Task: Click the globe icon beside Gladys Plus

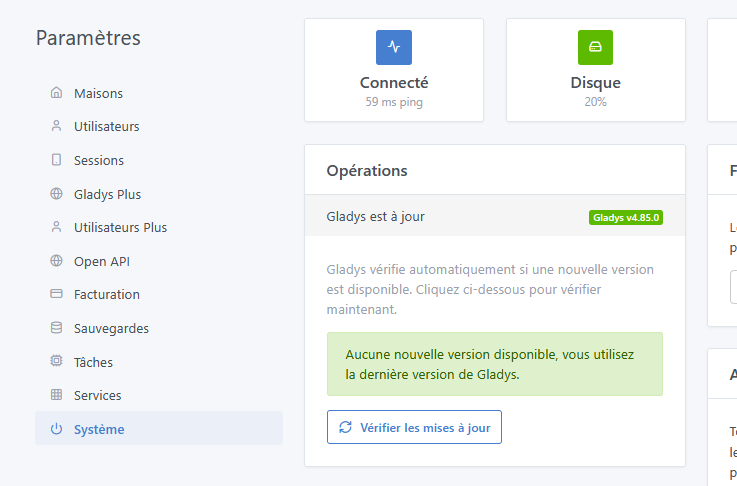Action: pos(56,194)
